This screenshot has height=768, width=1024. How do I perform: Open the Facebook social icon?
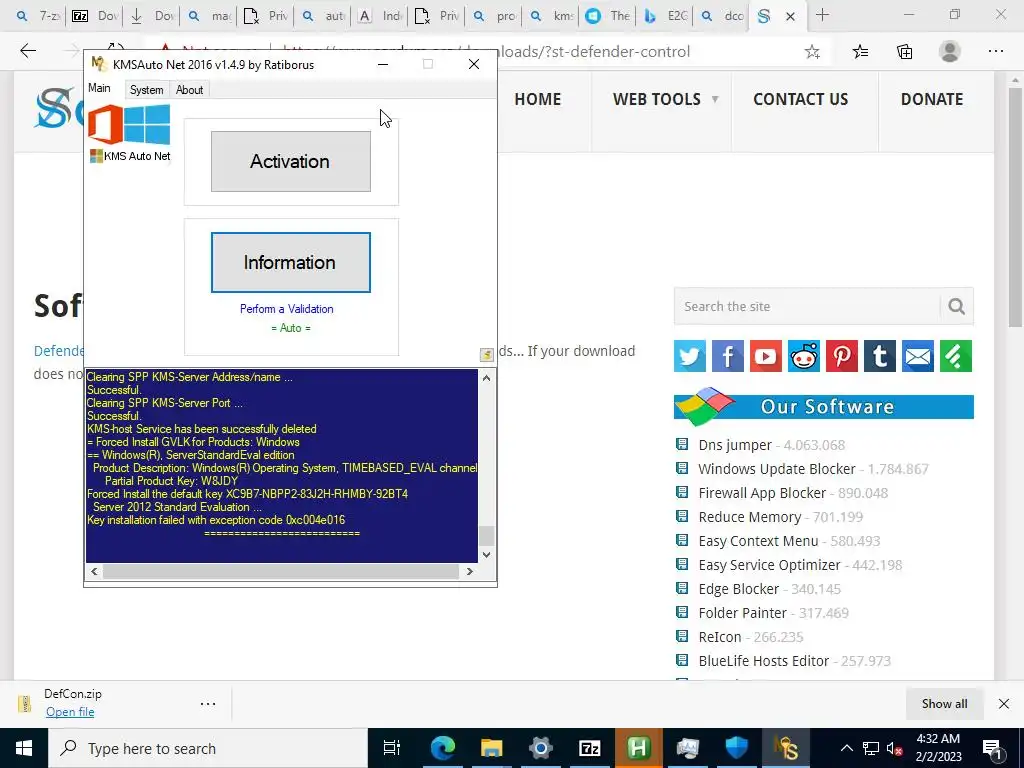728,356
